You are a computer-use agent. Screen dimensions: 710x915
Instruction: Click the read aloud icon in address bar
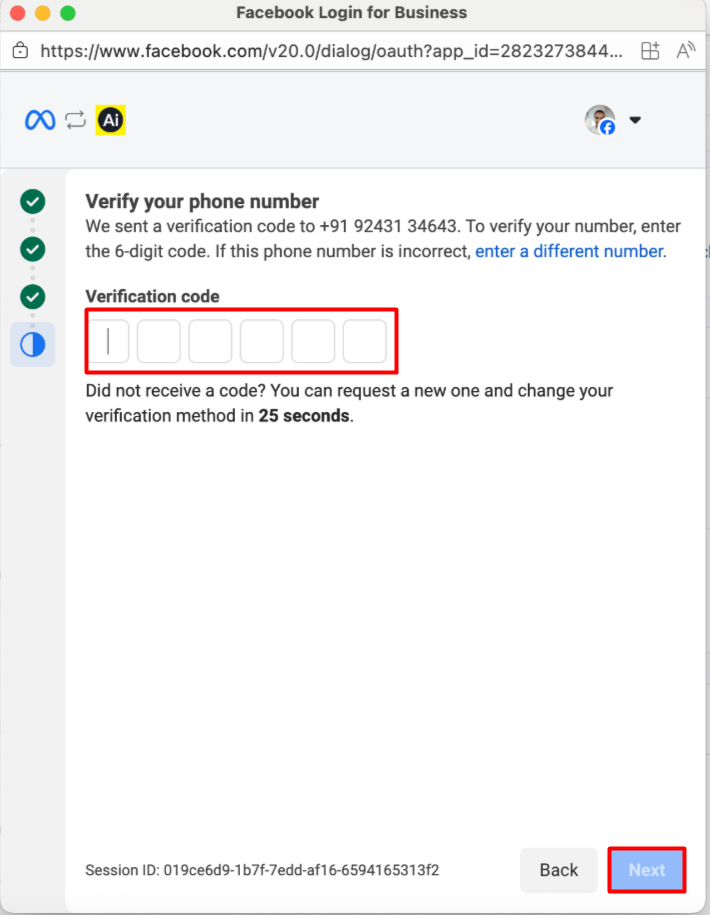(x=686, y=51)
